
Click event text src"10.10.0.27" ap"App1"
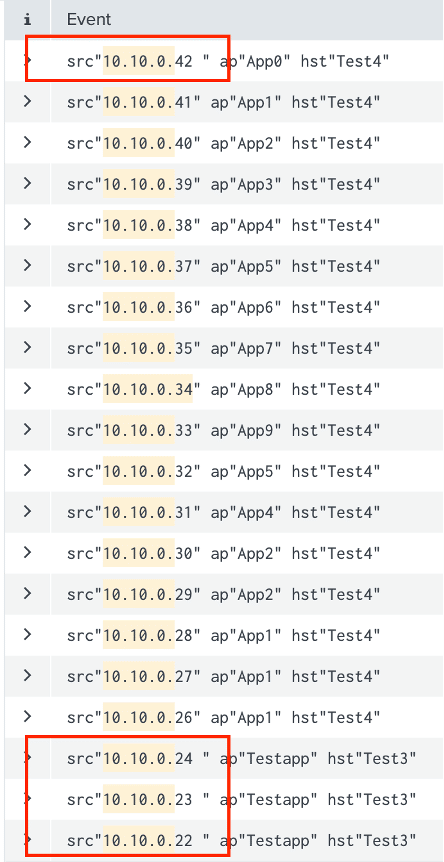click(x=224, y=677)
